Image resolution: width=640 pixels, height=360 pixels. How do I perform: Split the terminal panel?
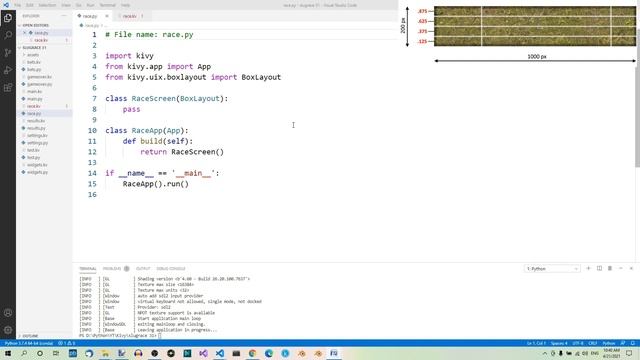pyautogui.click(x=599, y=268)
